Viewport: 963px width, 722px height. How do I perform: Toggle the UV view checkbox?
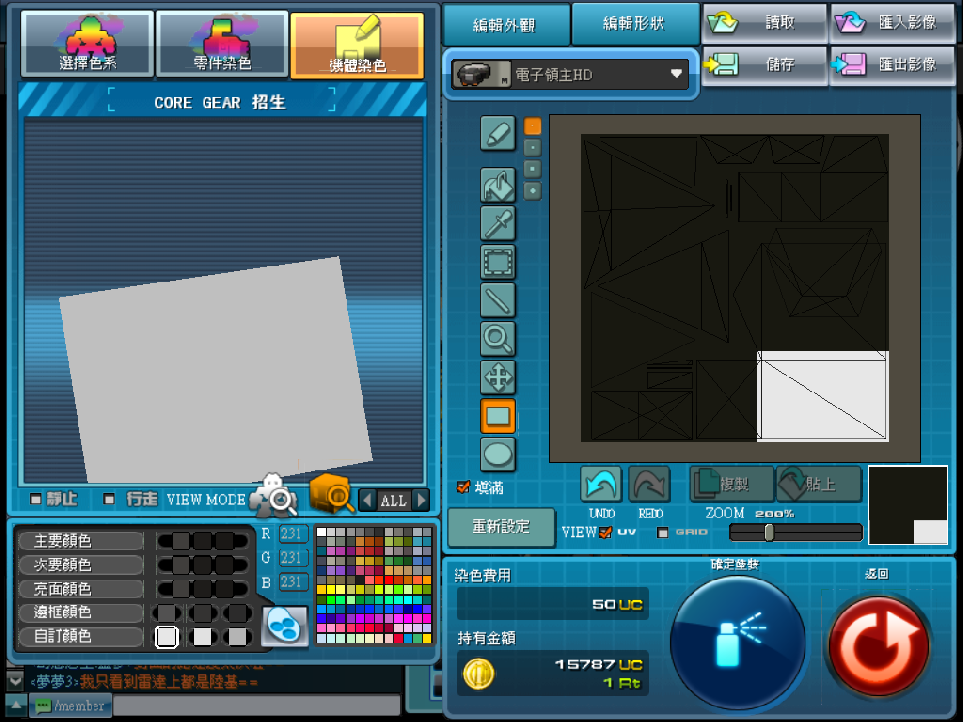tap(605, 532)
